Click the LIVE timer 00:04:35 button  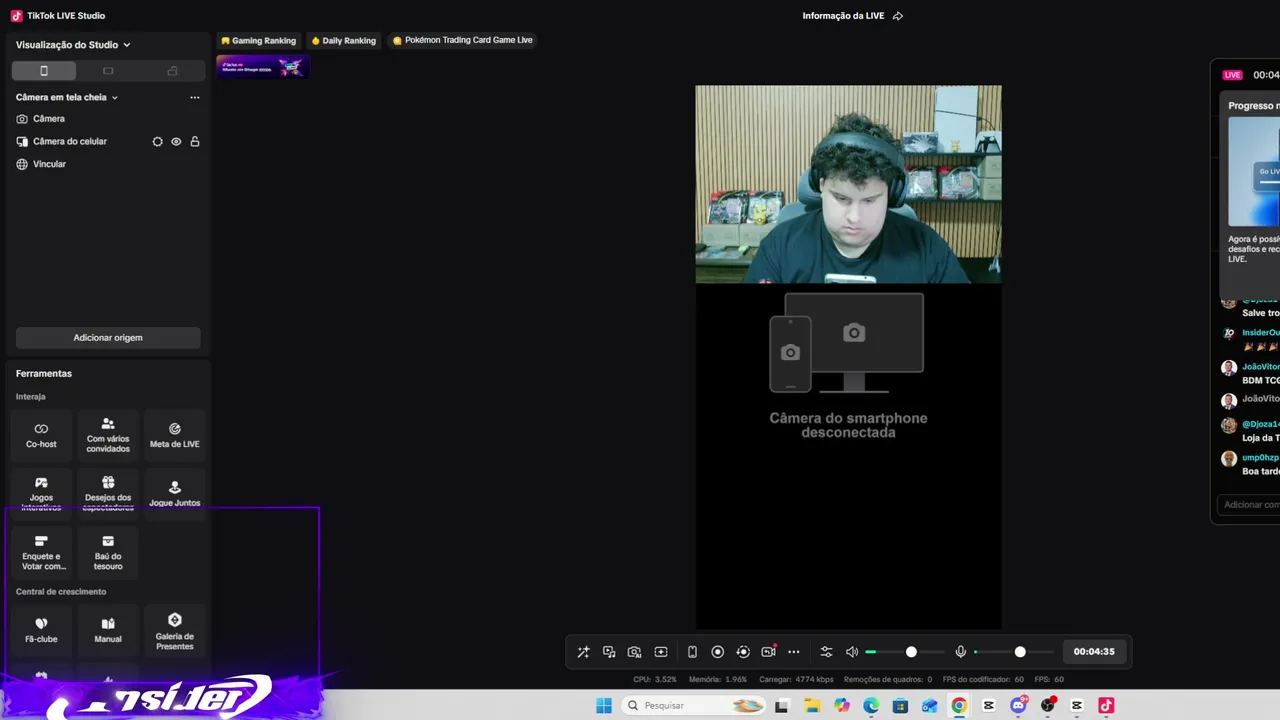(x=1094, y=652)
